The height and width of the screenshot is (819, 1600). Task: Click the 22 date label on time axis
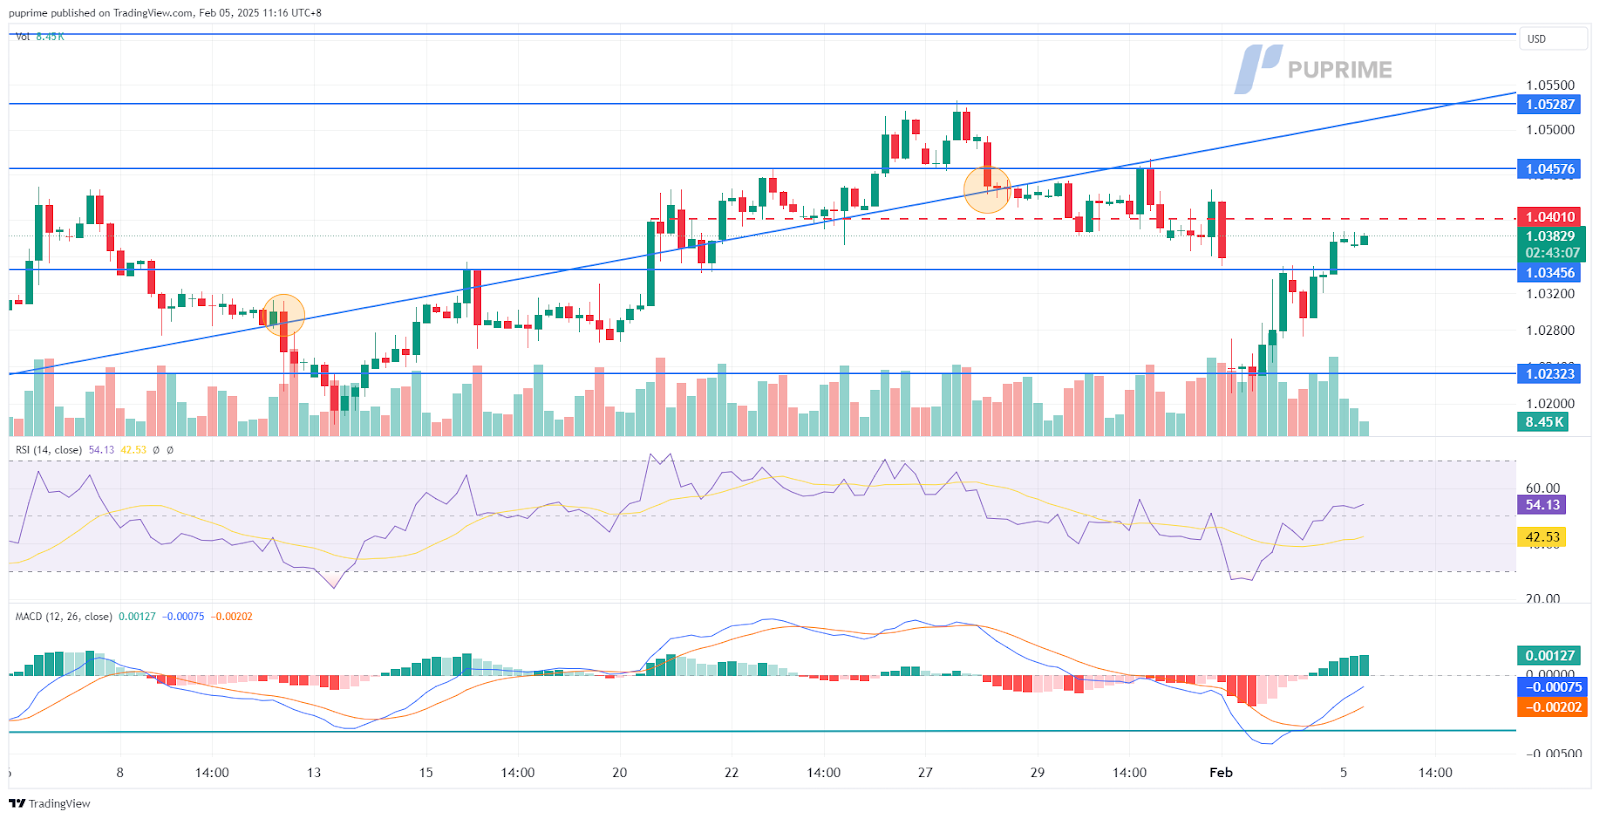point(731,772)
